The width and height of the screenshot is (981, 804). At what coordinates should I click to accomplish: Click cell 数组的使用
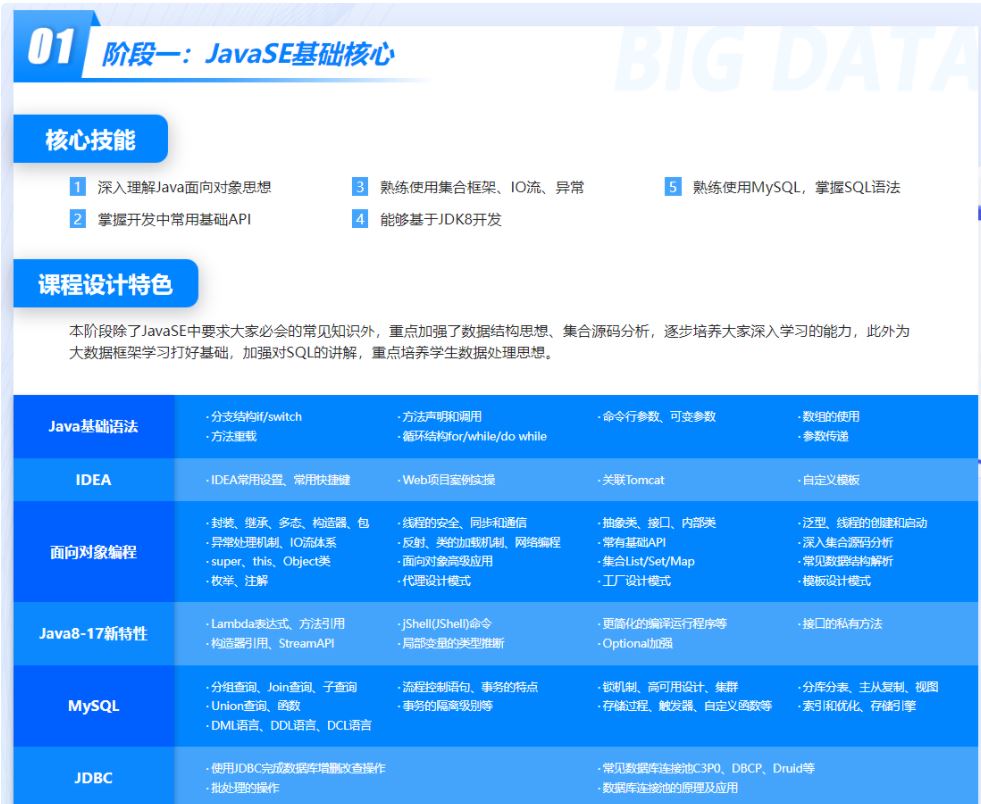[x=829, y=417]
